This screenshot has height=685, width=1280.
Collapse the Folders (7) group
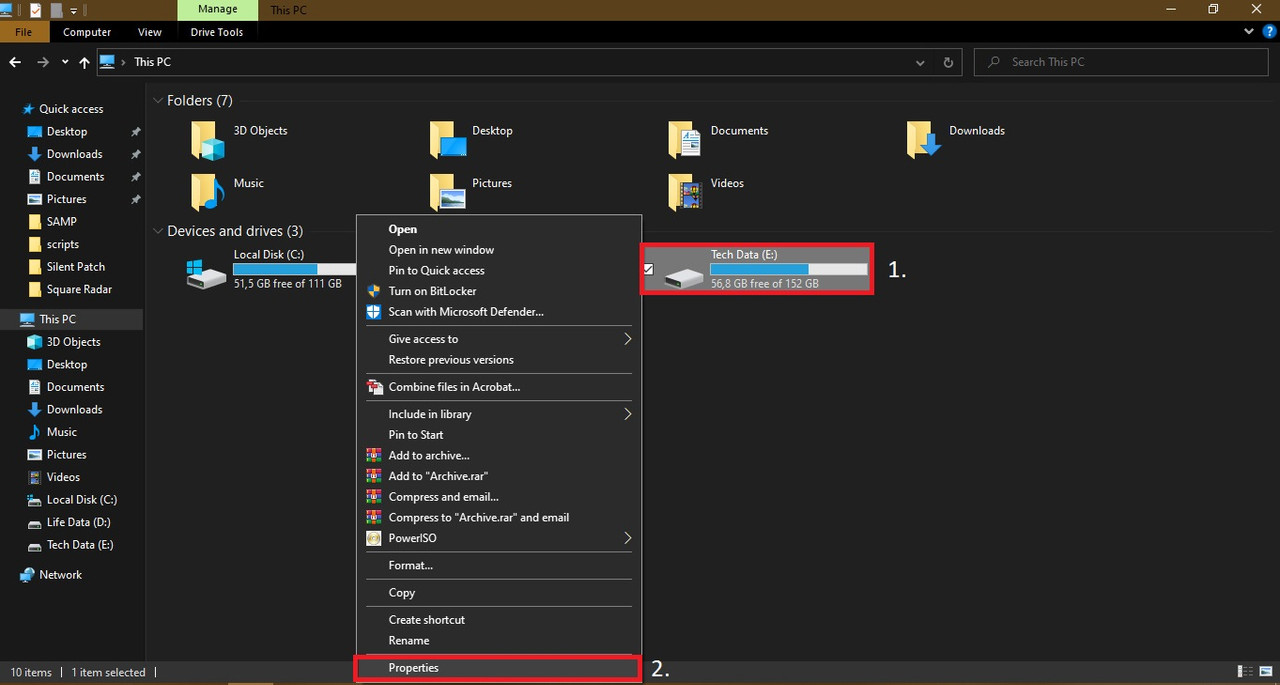158,101
